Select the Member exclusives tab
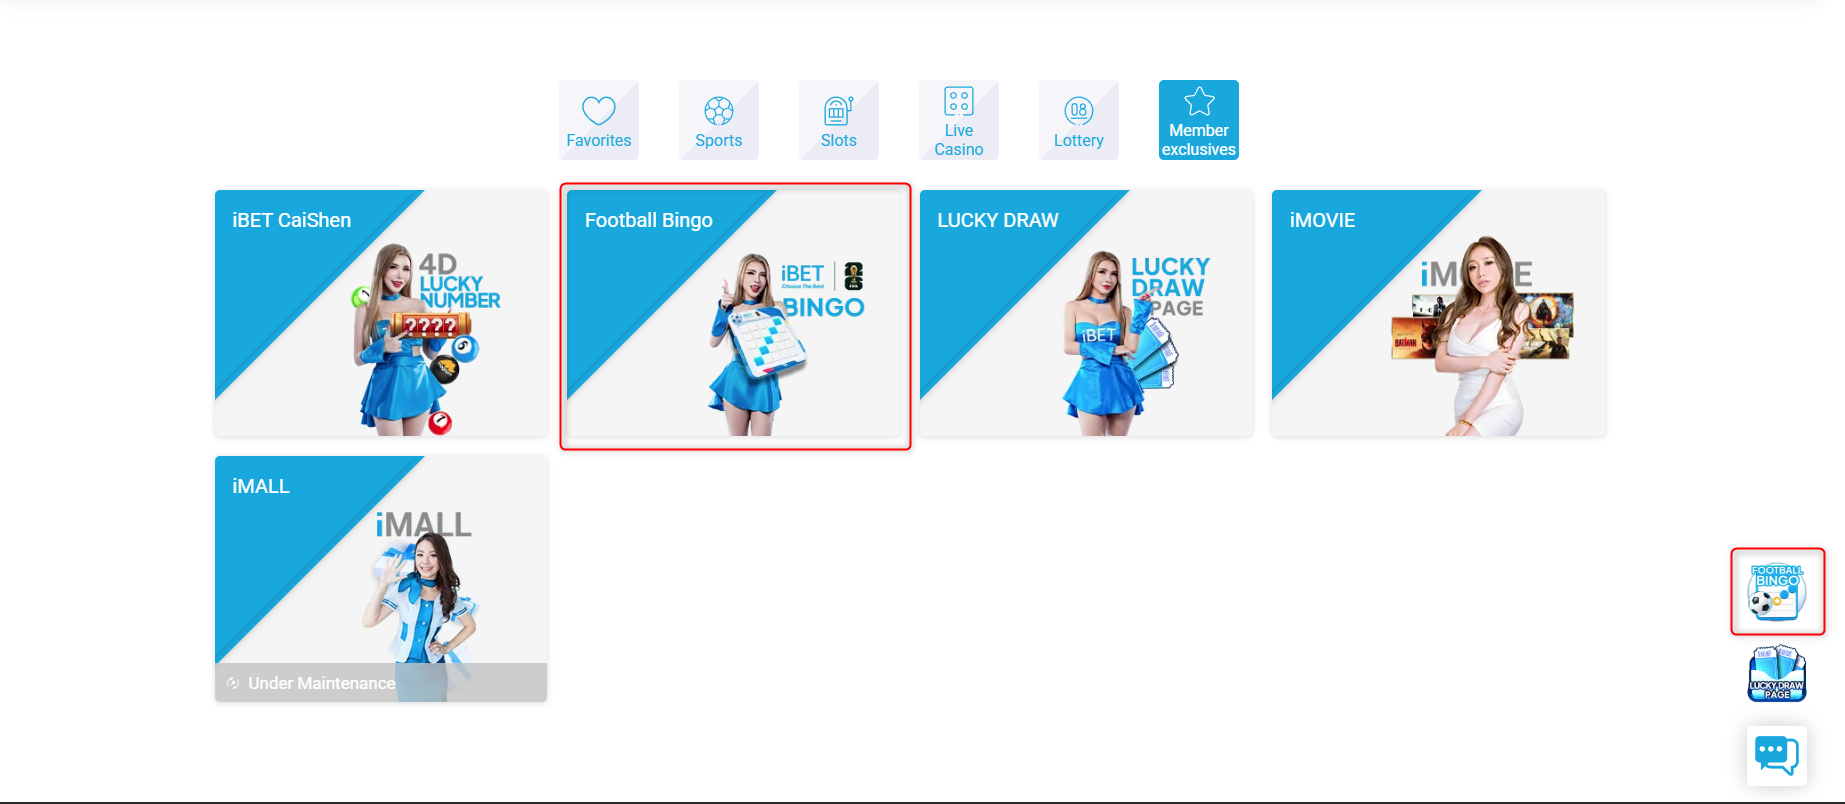This screenshot has width=1845, height=804. tap(1198, 120)
